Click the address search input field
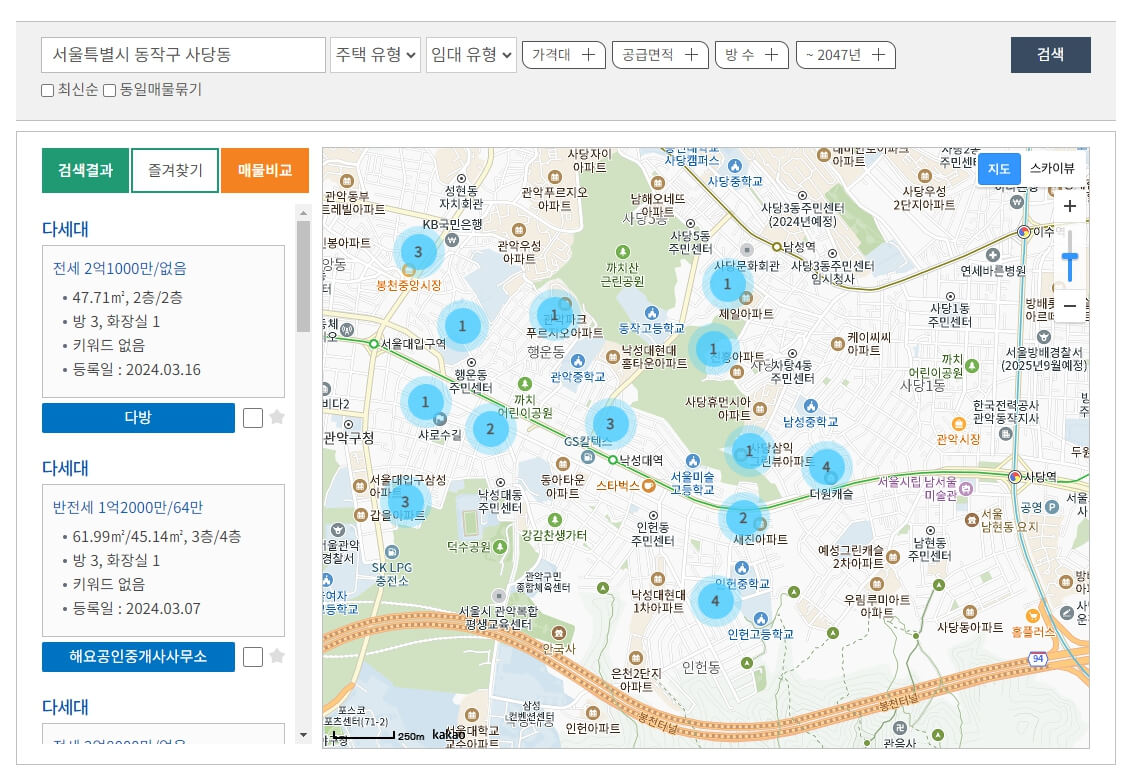The height and width of the screenshot is (783, 1125). pos(184,55)
